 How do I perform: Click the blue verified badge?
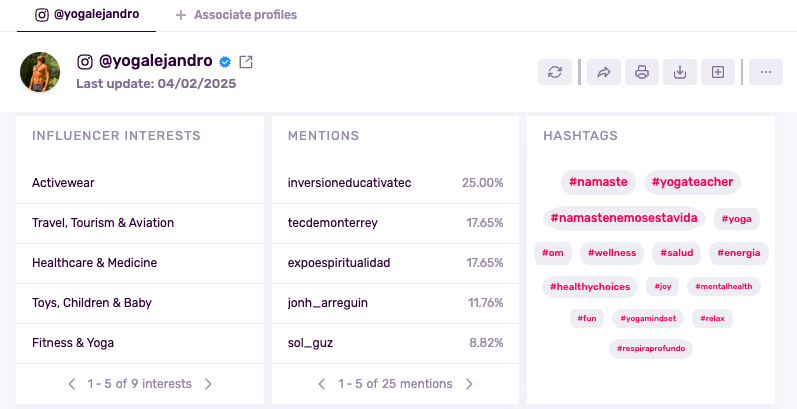click(x=226, y=62)
